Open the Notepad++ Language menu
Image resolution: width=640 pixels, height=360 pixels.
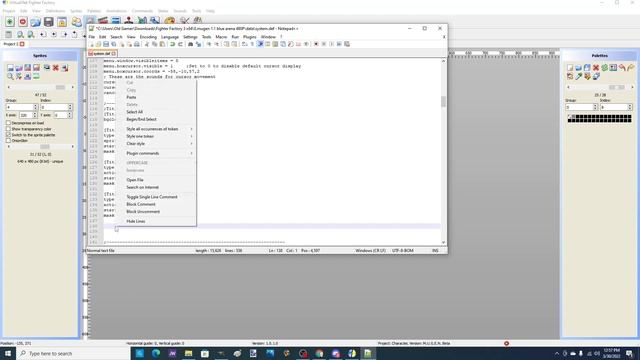click(170, 37)
